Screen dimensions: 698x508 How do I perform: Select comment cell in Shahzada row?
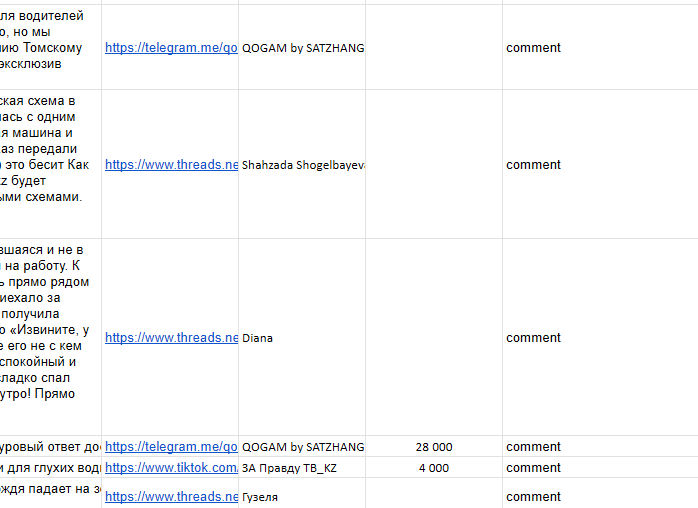pos(600,165)
